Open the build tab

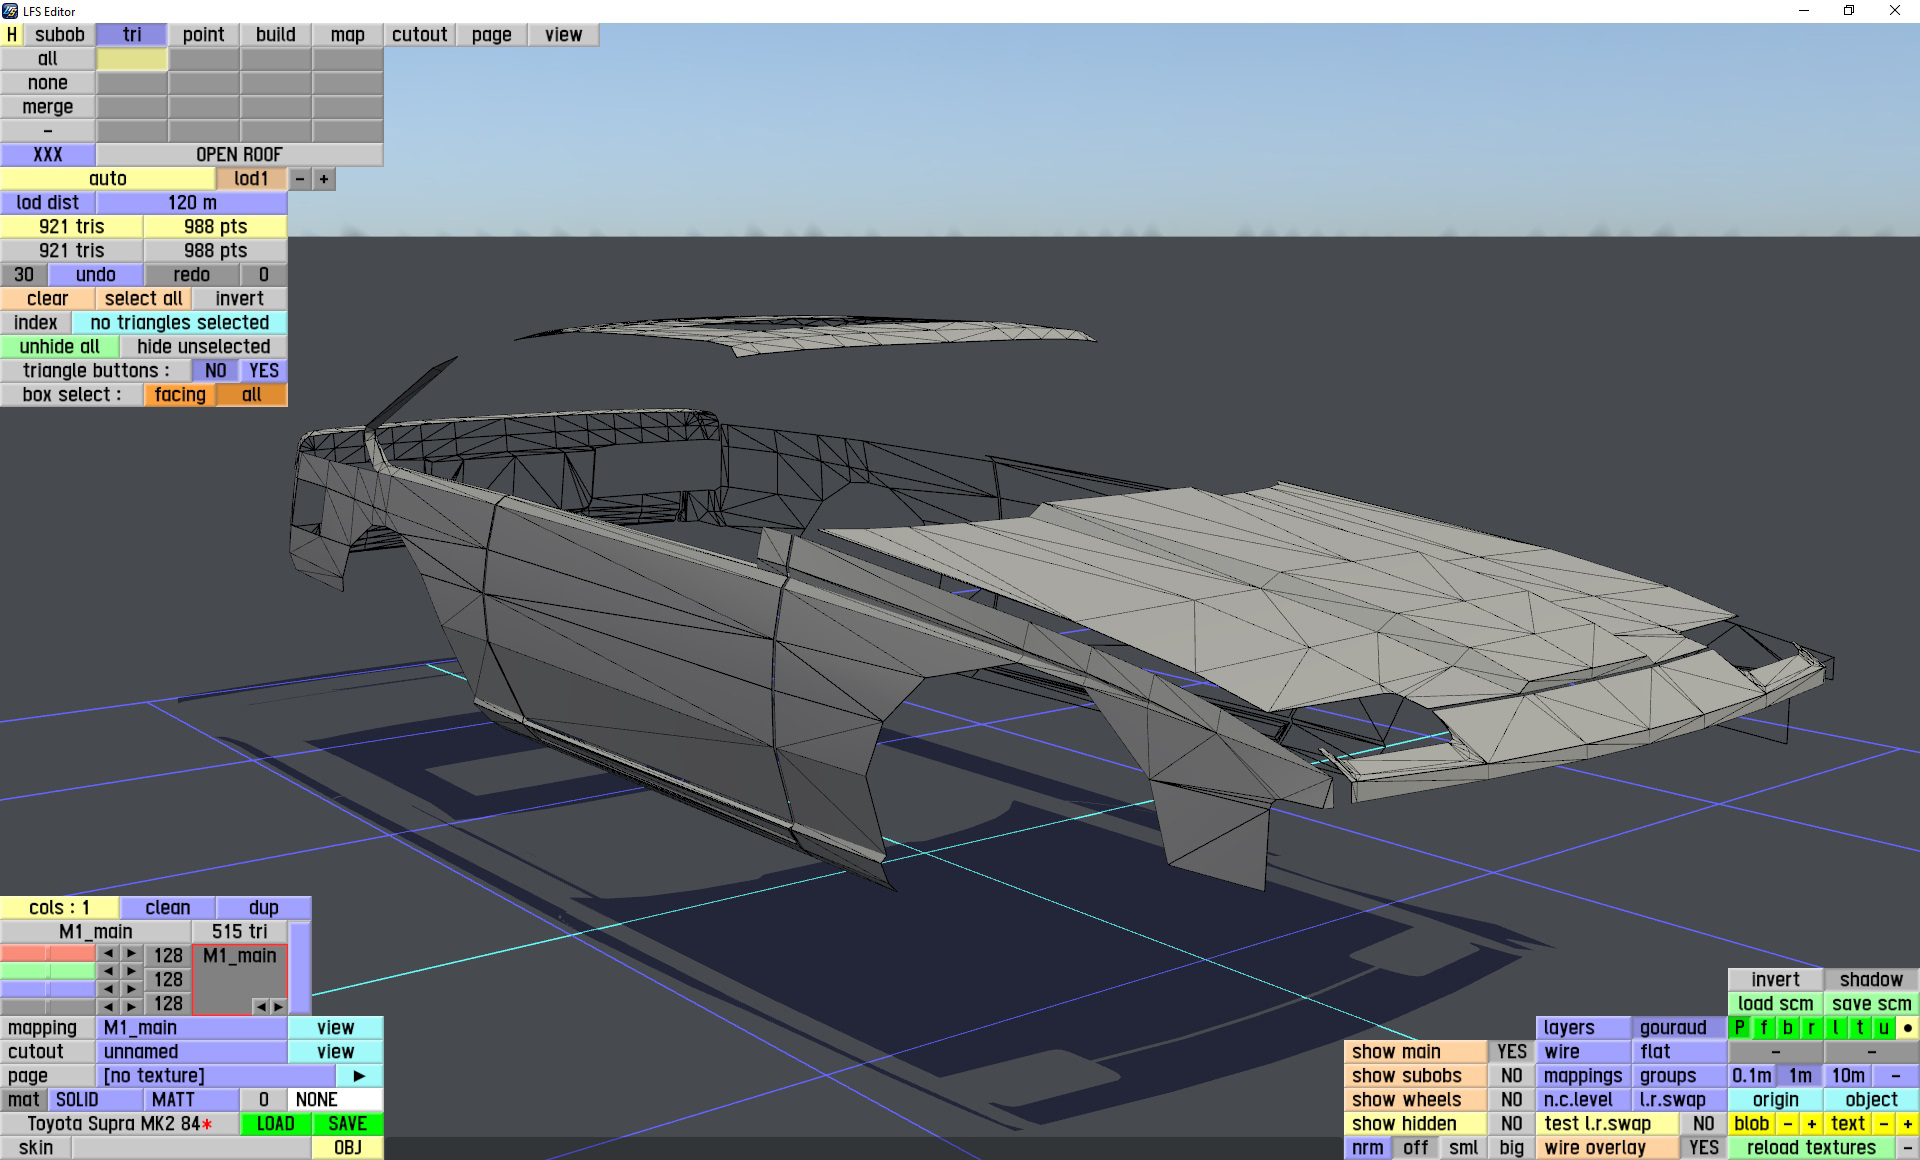coord(275,34)
